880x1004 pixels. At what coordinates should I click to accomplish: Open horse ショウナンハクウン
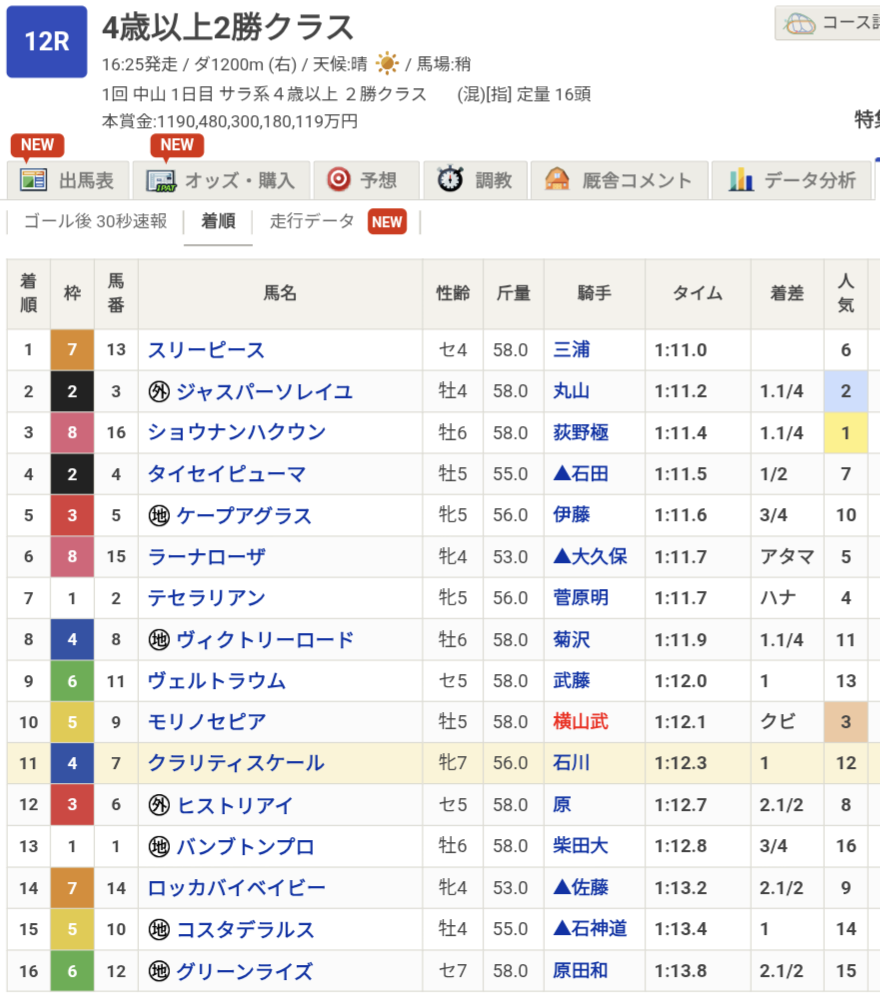[237, 433]
